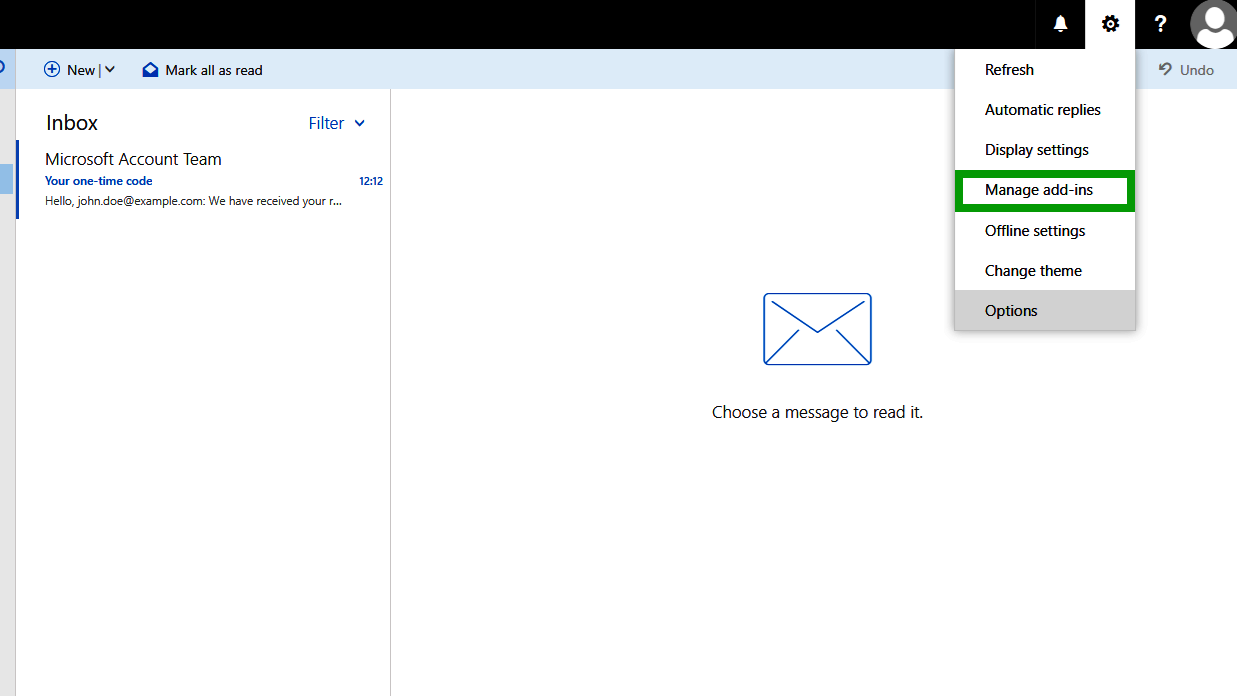
Task: Expand the New button dropdown chevron
Action: click(110, 69)
